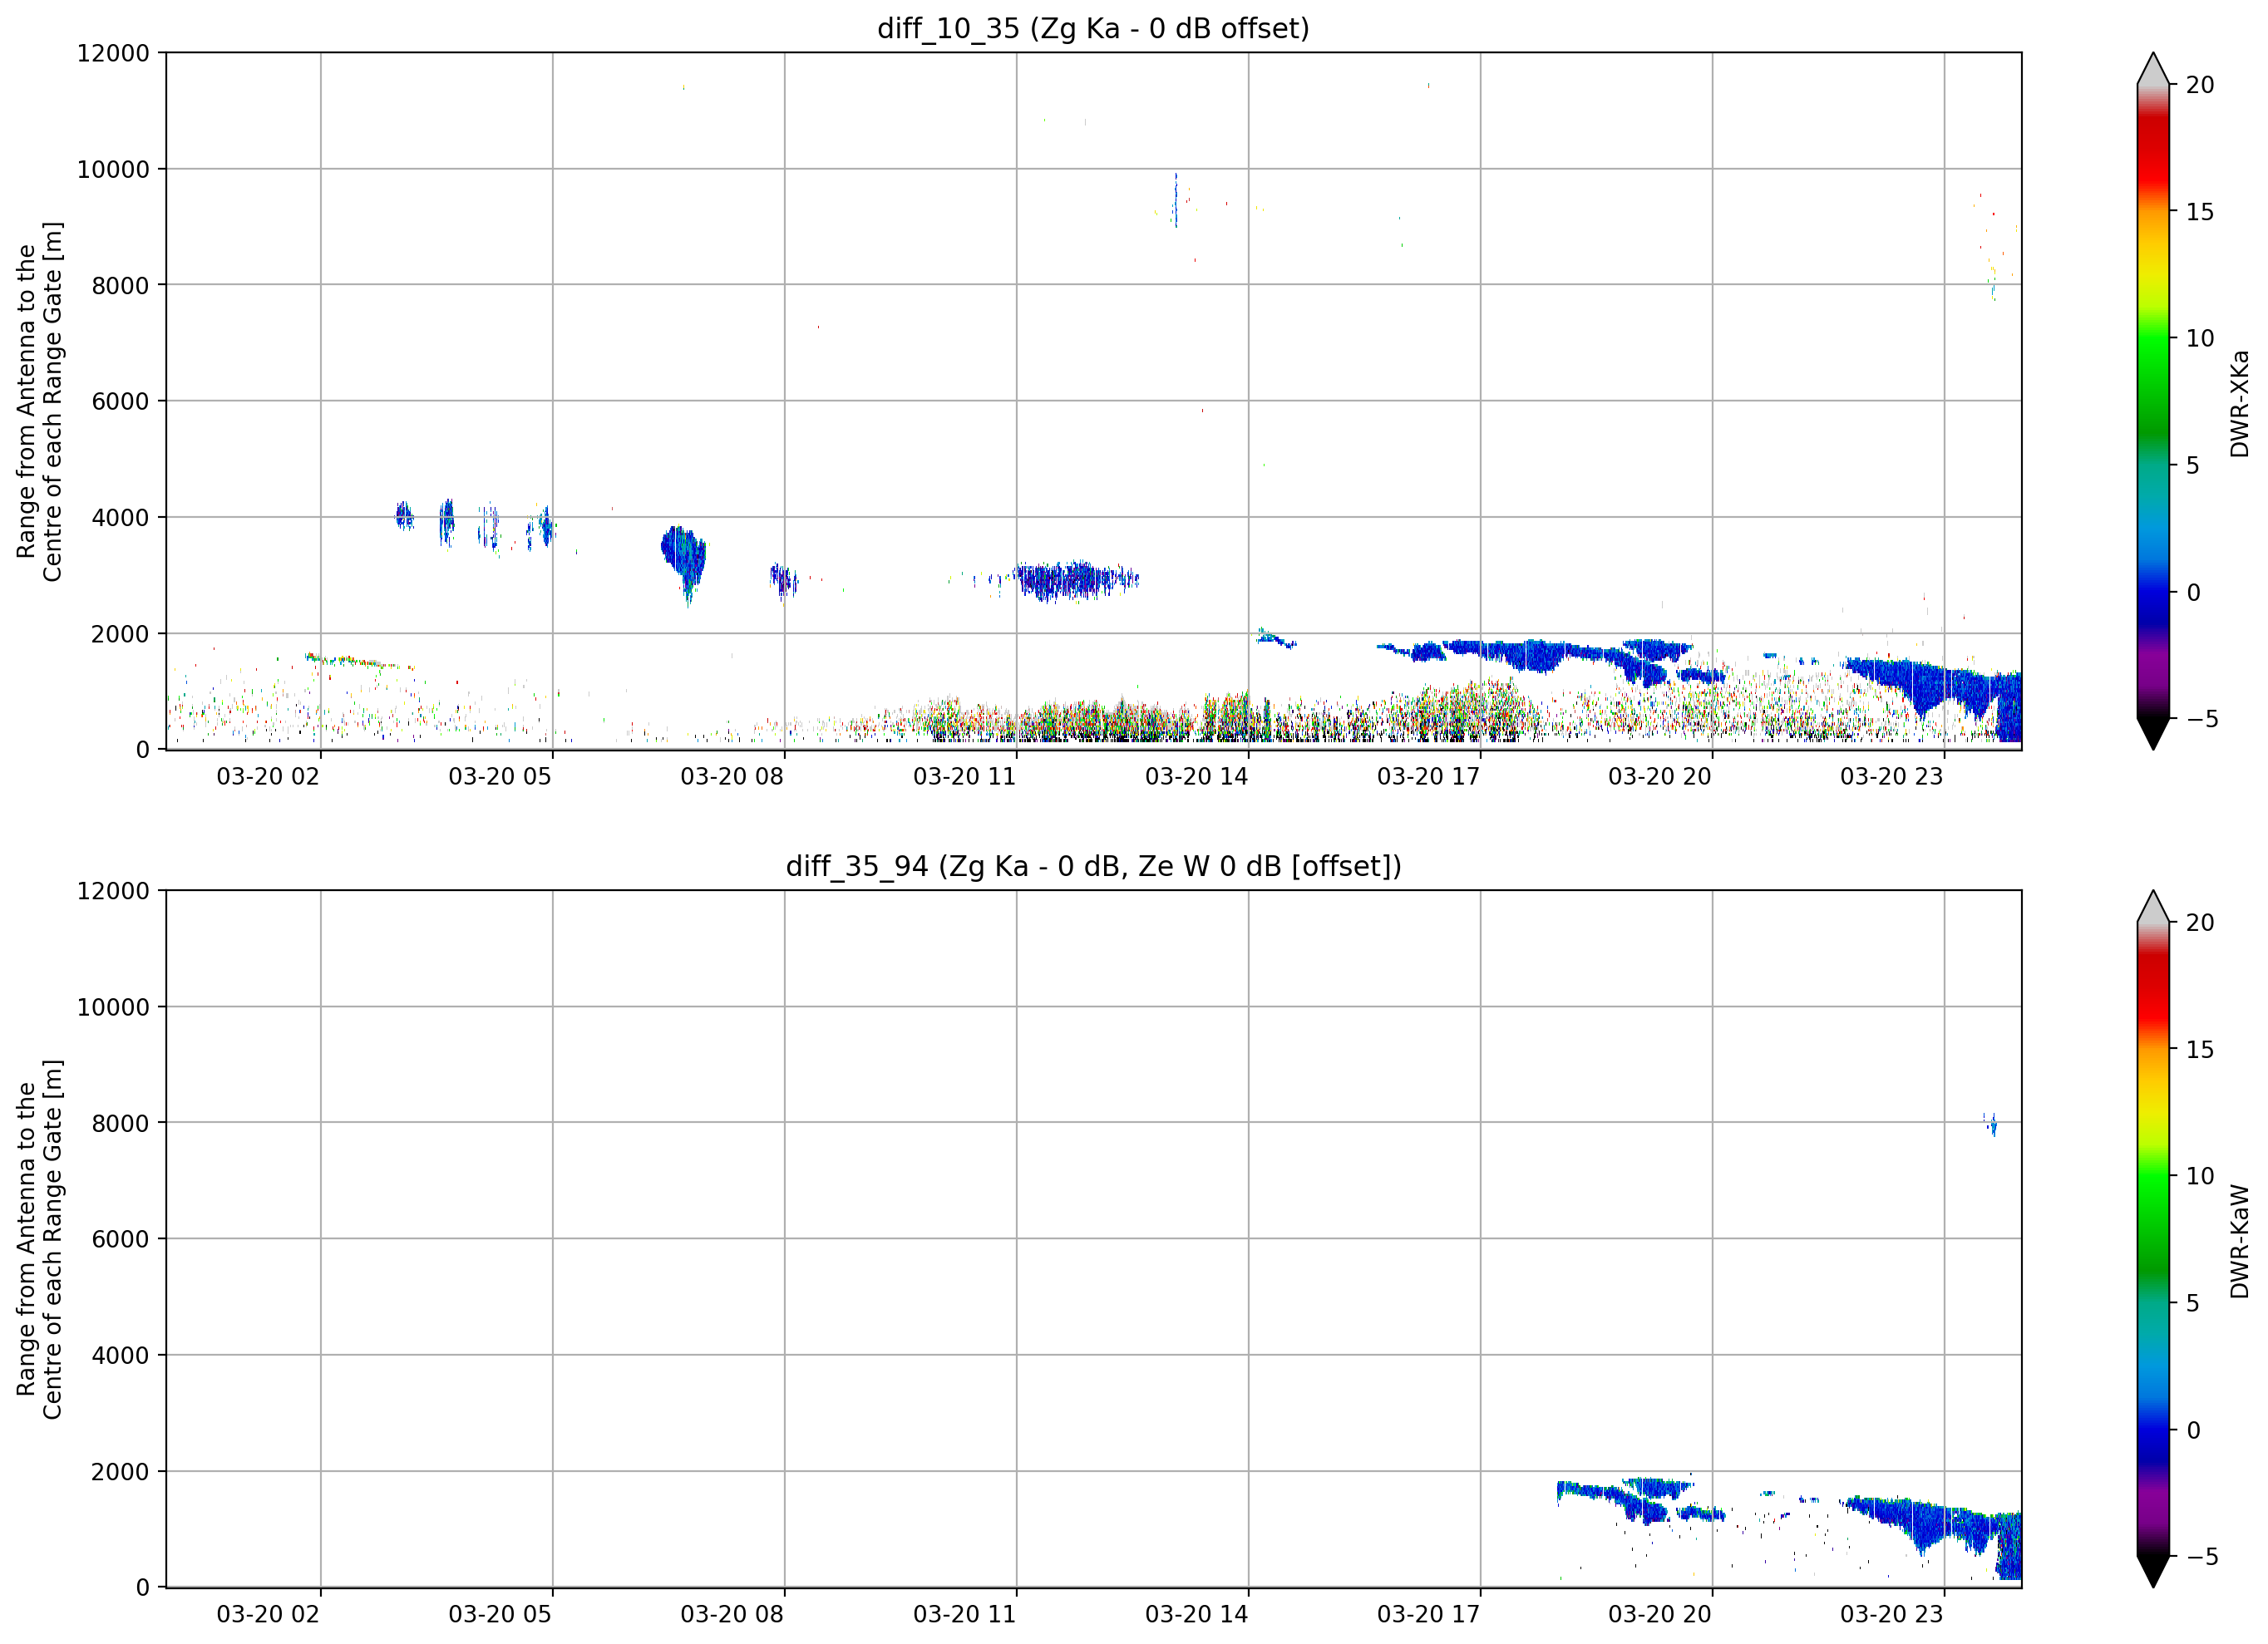2268x1644 pixels.
Task: Click the black lower extend arrow of DWR-KaW colorbar
Action: [x=2153, y=1571]
